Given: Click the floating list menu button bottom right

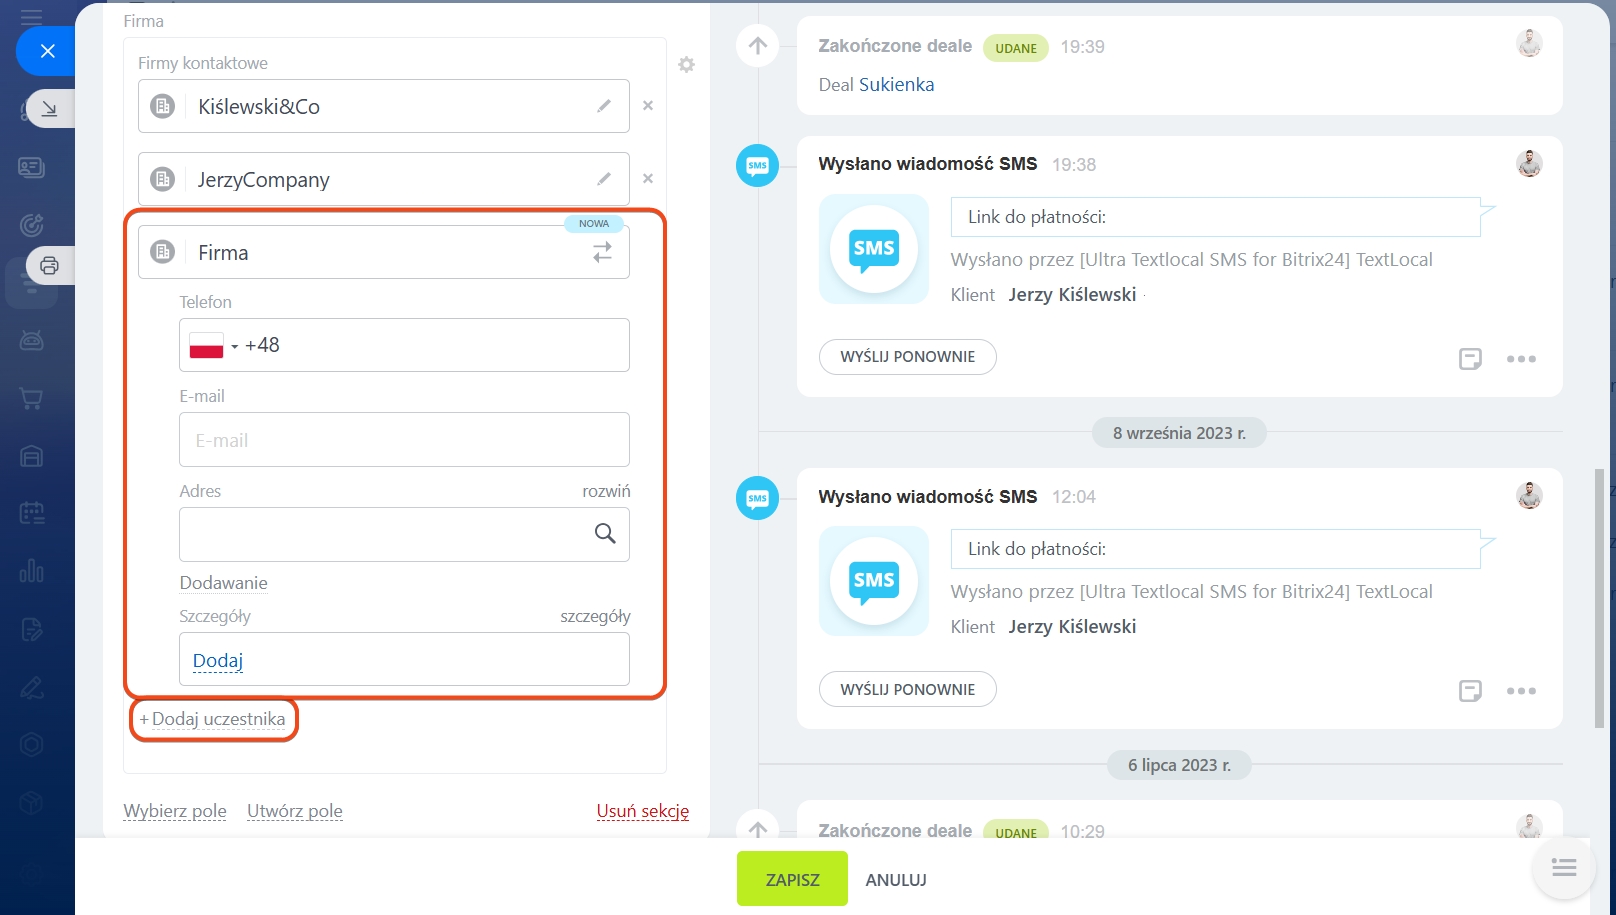Looking at the screenshot, I should tap(1564, 867).
